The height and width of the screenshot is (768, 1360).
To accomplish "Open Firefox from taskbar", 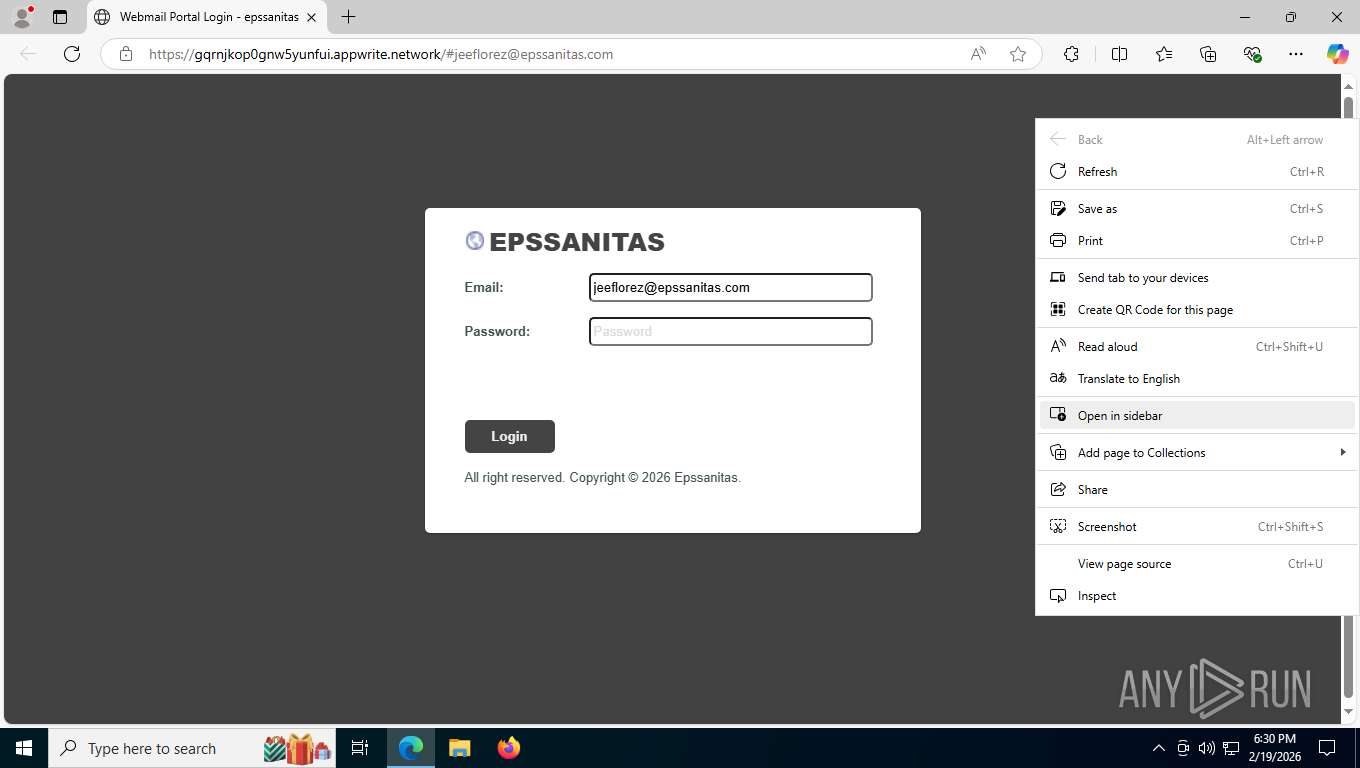I will [508, 748].
